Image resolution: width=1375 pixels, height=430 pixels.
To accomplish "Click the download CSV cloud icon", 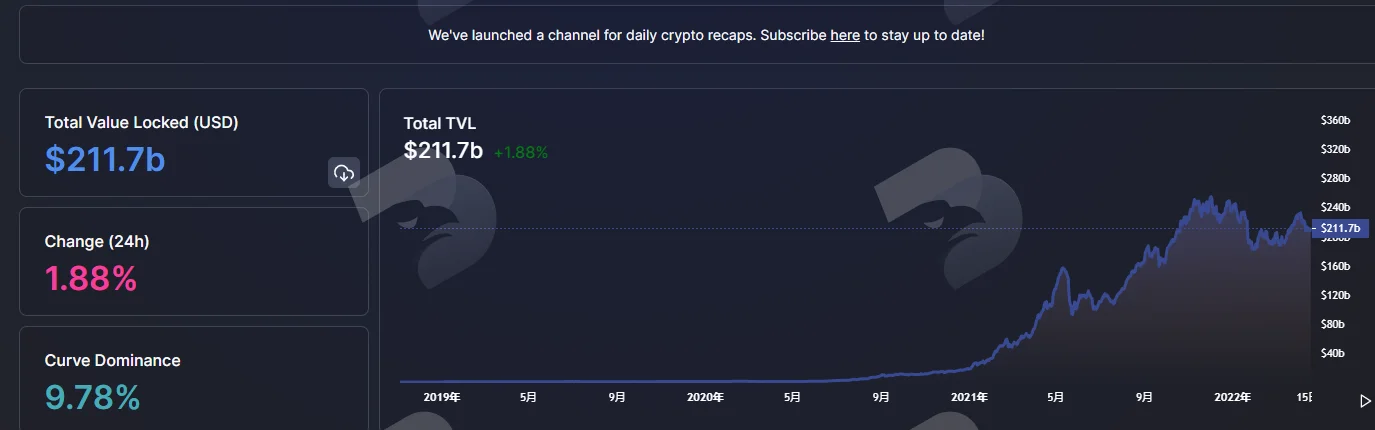I will 344,173.
